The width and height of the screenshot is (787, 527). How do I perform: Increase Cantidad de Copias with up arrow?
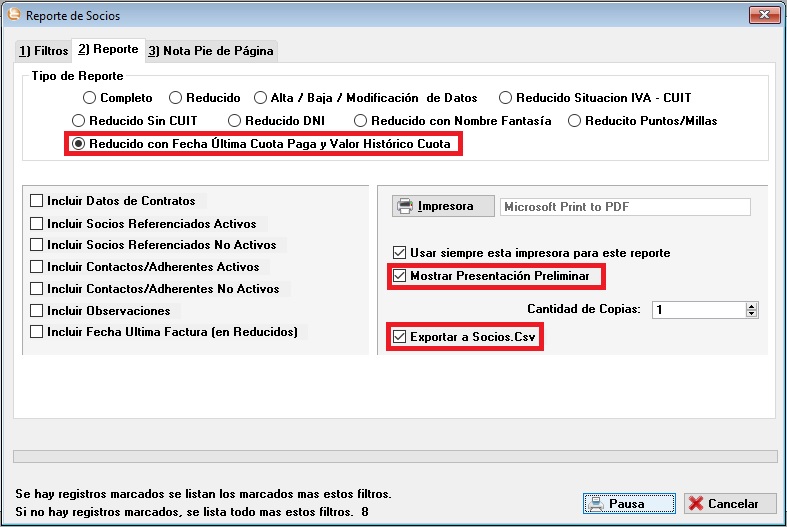751,306
